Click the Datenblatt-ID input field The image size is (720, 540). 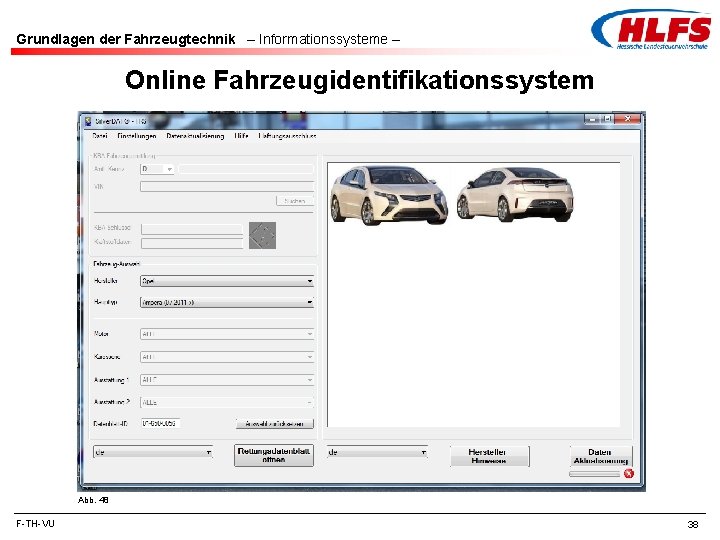click(160, 423)
